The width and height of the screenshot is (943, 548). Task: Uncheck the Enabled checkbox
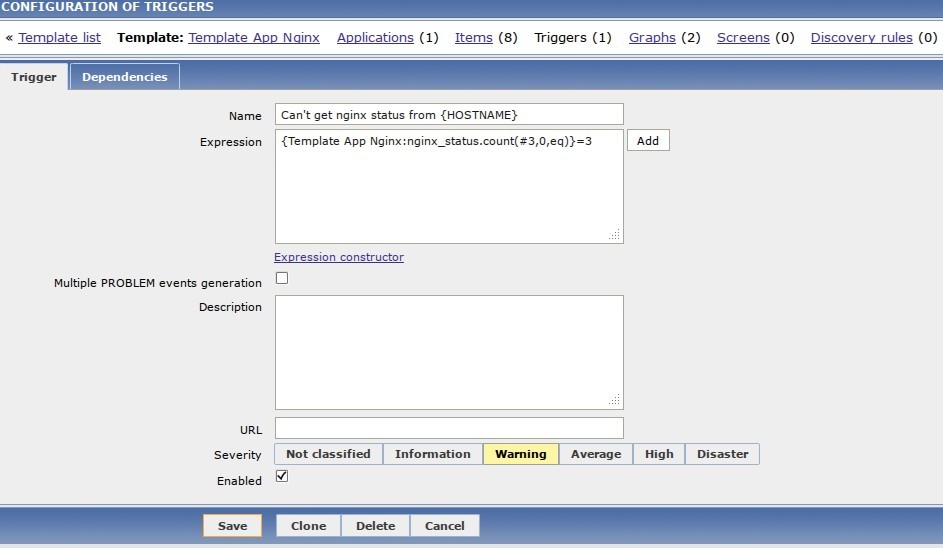(x=281, y=476)
